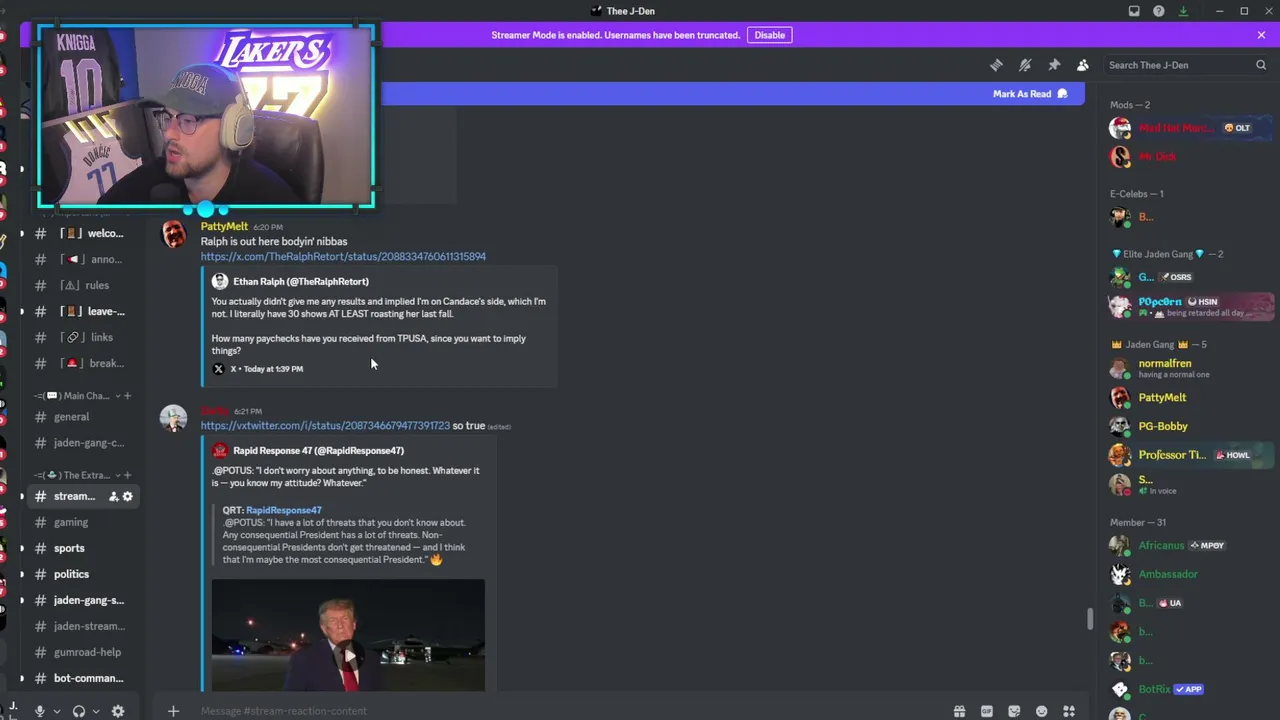Click the plus attachment button
Screen dimensions: 1280x720
[x=173, y=711]
